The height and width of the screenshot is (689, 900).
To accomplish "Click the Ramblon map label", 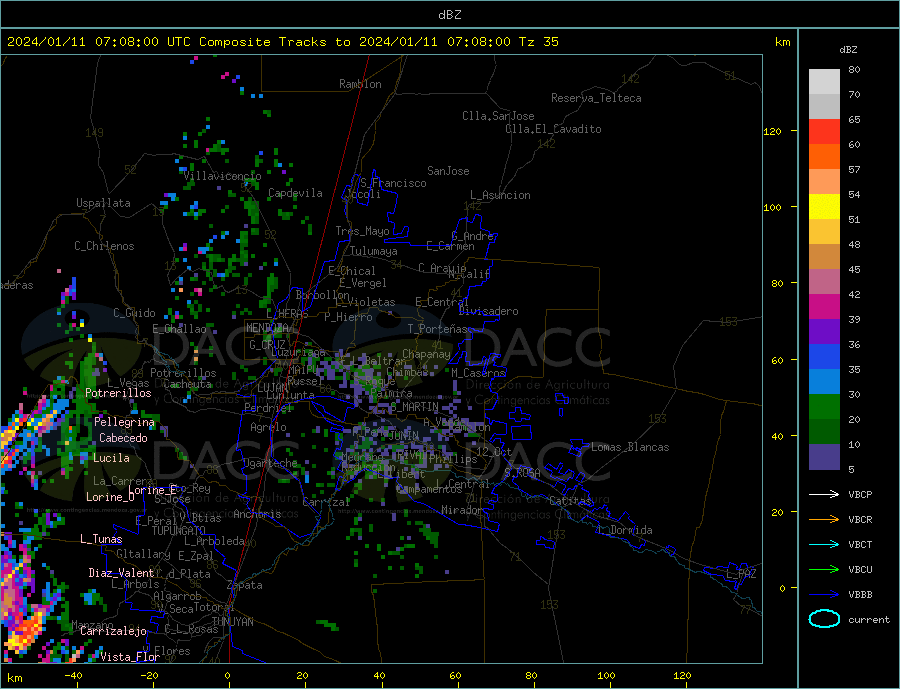I will click(x=360, y=84).
